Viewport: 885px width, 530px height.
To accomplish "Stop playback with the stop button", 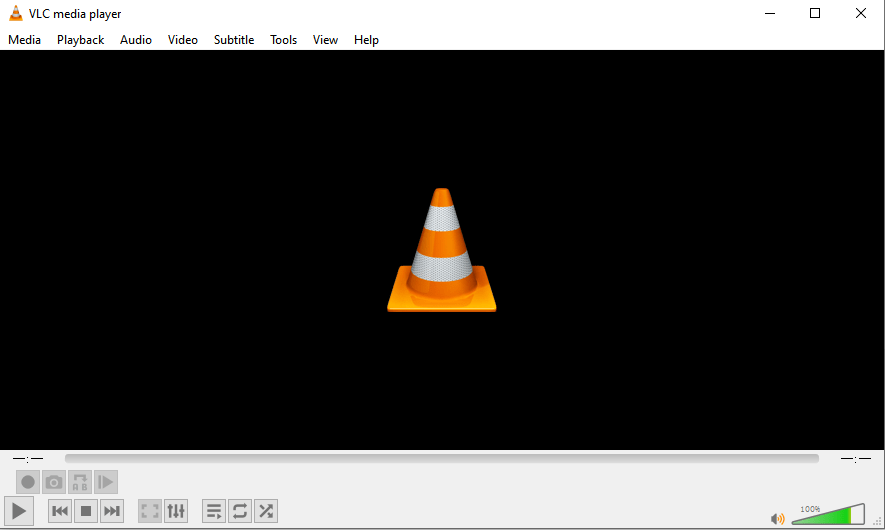I will [86, 511].
